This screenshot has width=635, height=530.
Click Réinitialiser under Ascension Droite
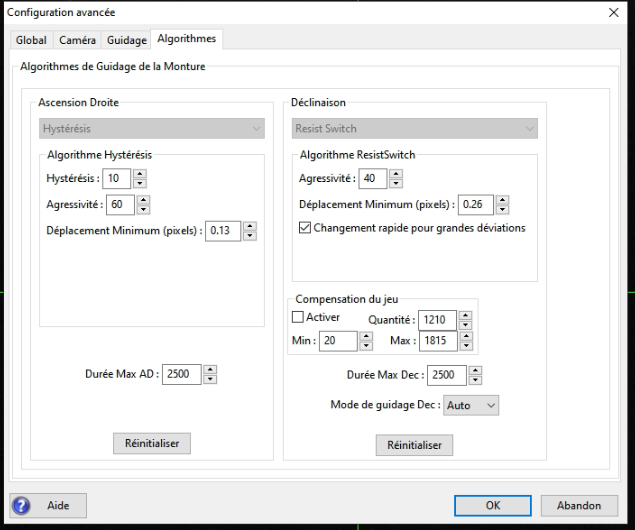tap(152, 443)
